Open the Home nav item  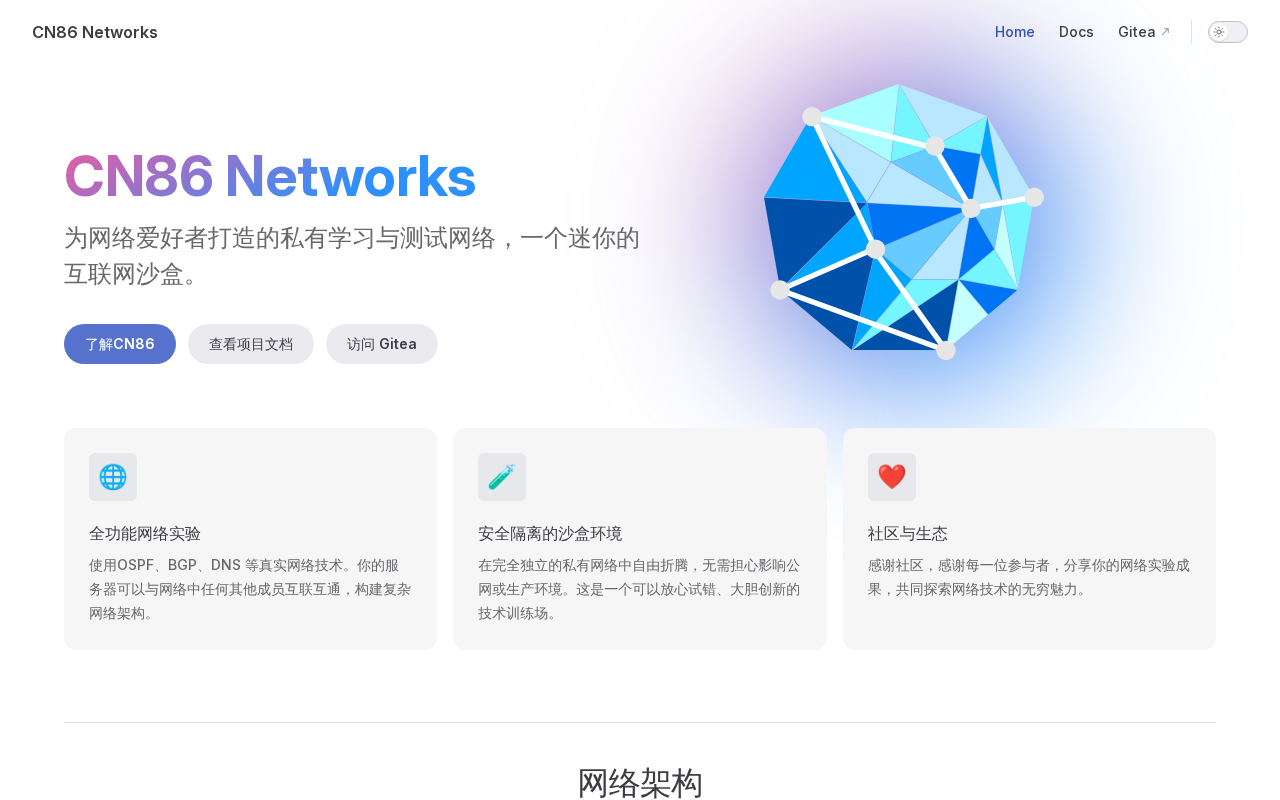[1015, 32]
